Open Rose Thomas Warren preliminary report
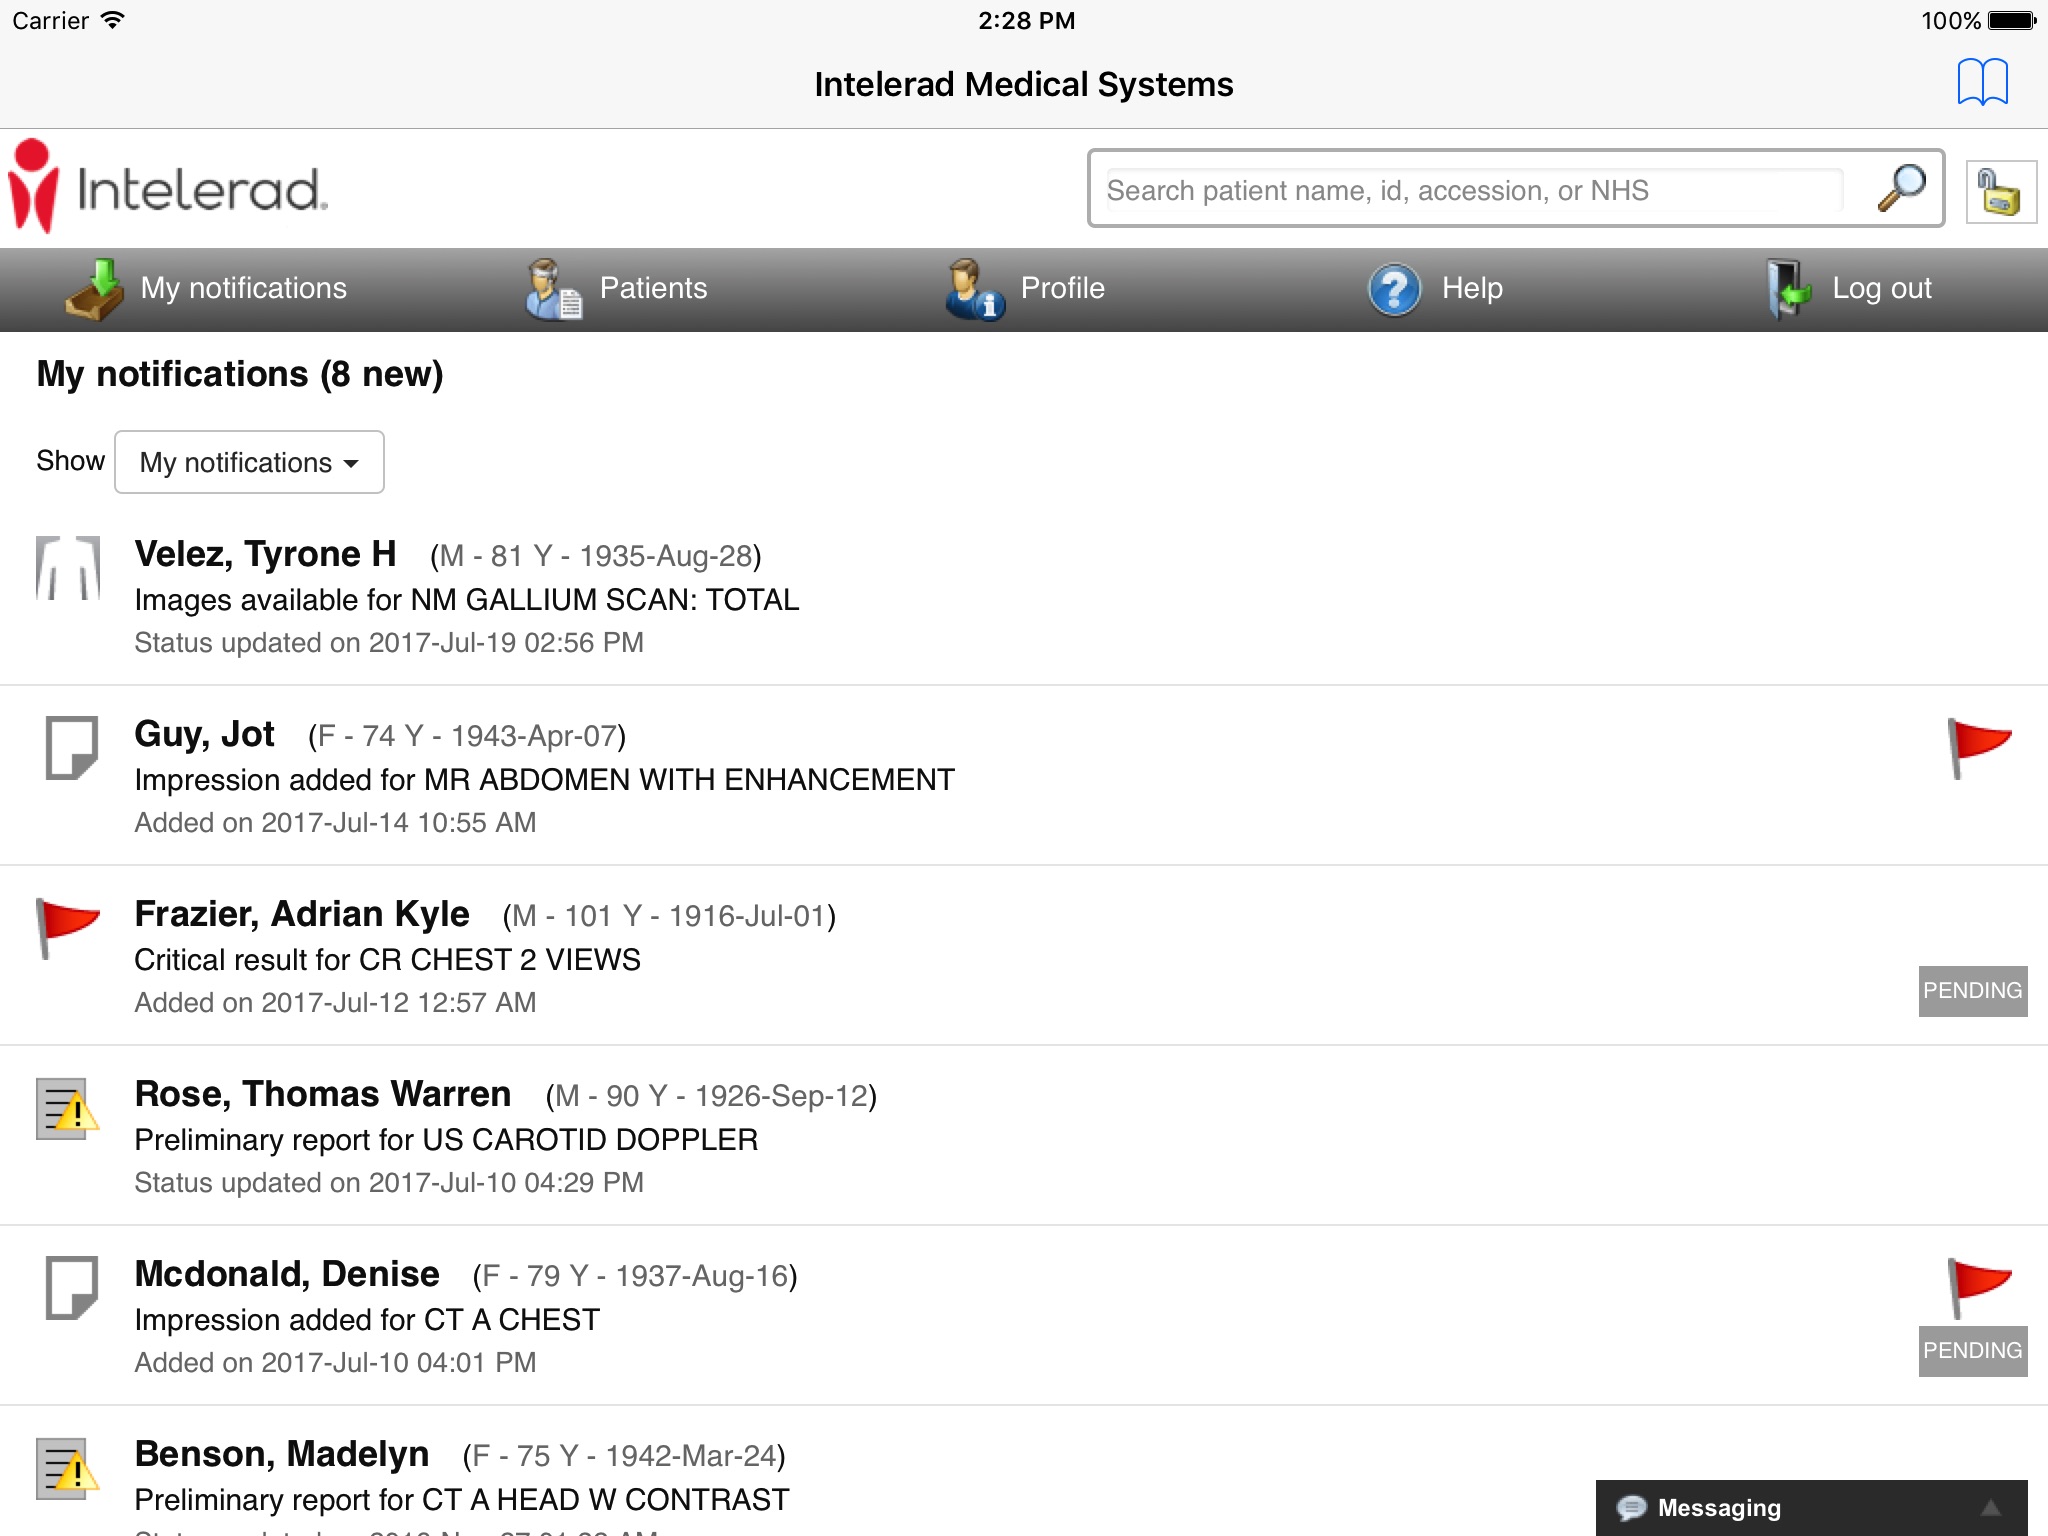 click(1024, 1136)
